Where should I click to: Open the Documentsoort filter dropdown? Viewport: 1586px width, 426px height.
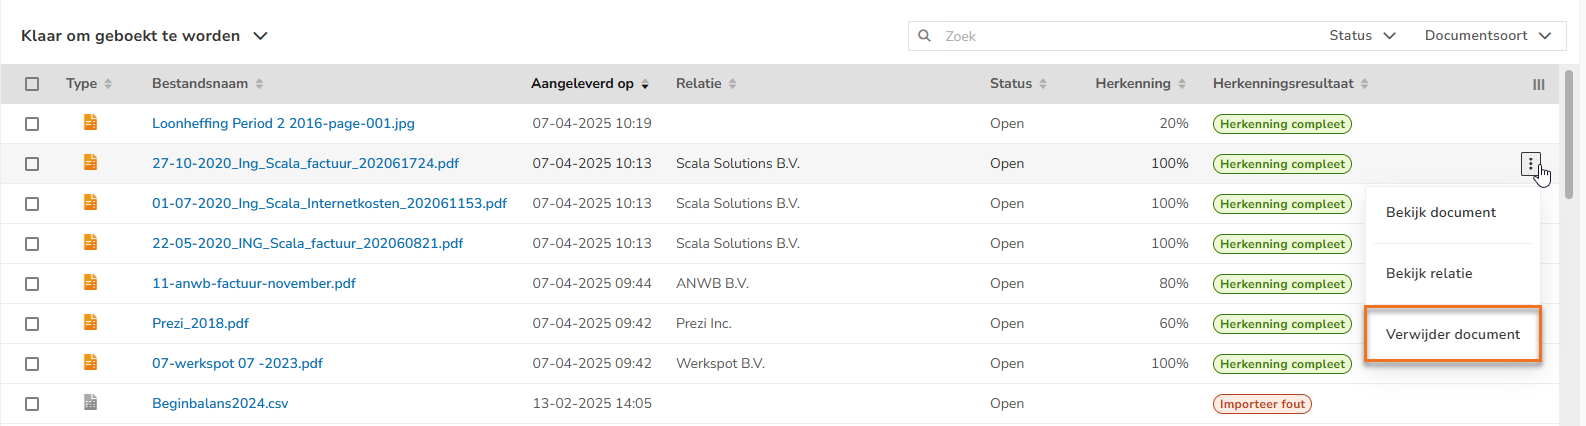1487,36
